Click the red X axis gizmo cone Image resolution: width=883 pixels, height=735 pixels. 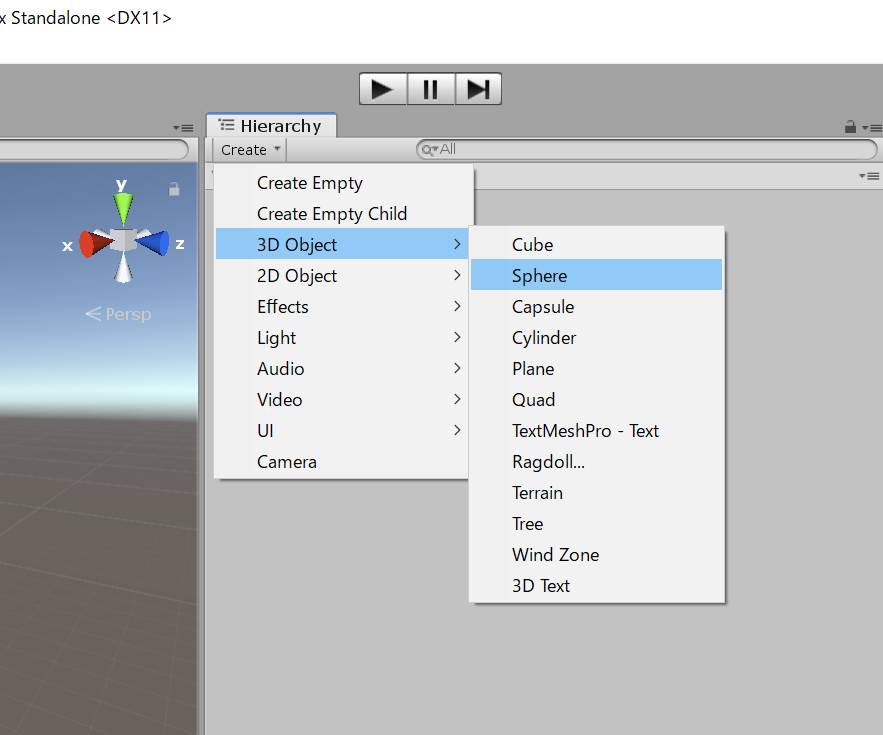coord(93,244)
